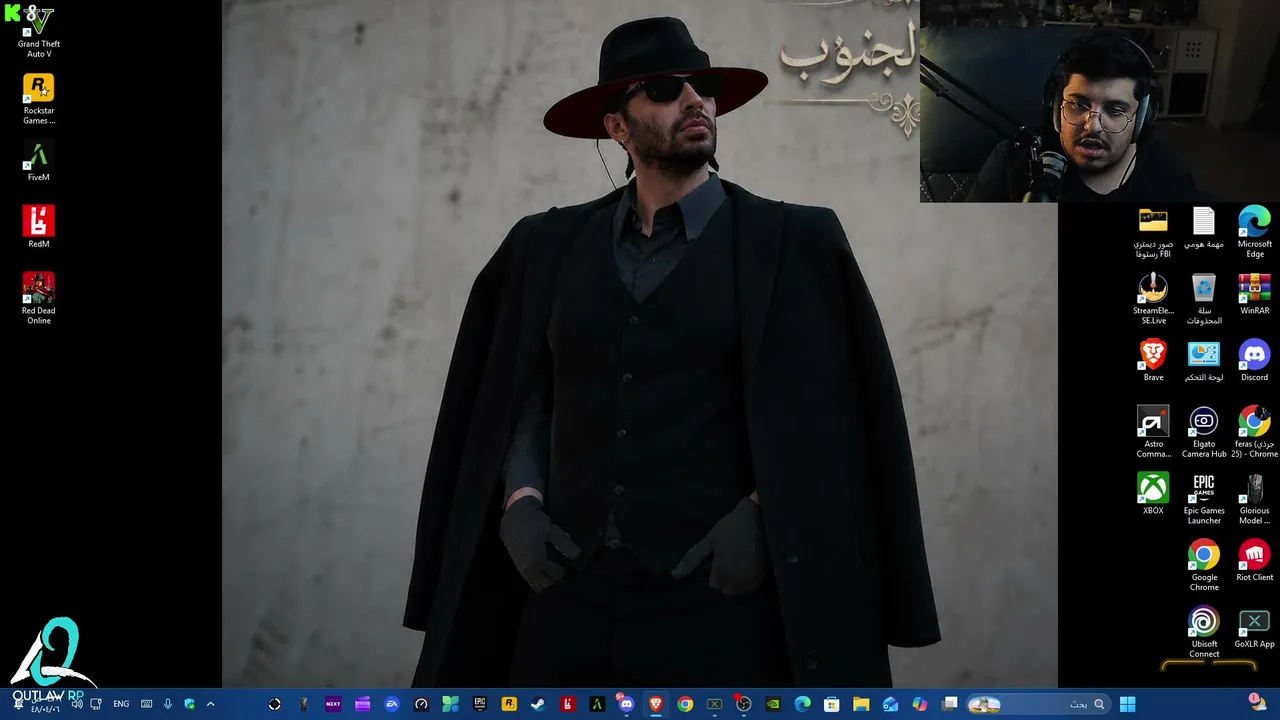Open Rockstar Games Launcher from the taskbar
This screenshot has height=720, width=1280.
509,704
